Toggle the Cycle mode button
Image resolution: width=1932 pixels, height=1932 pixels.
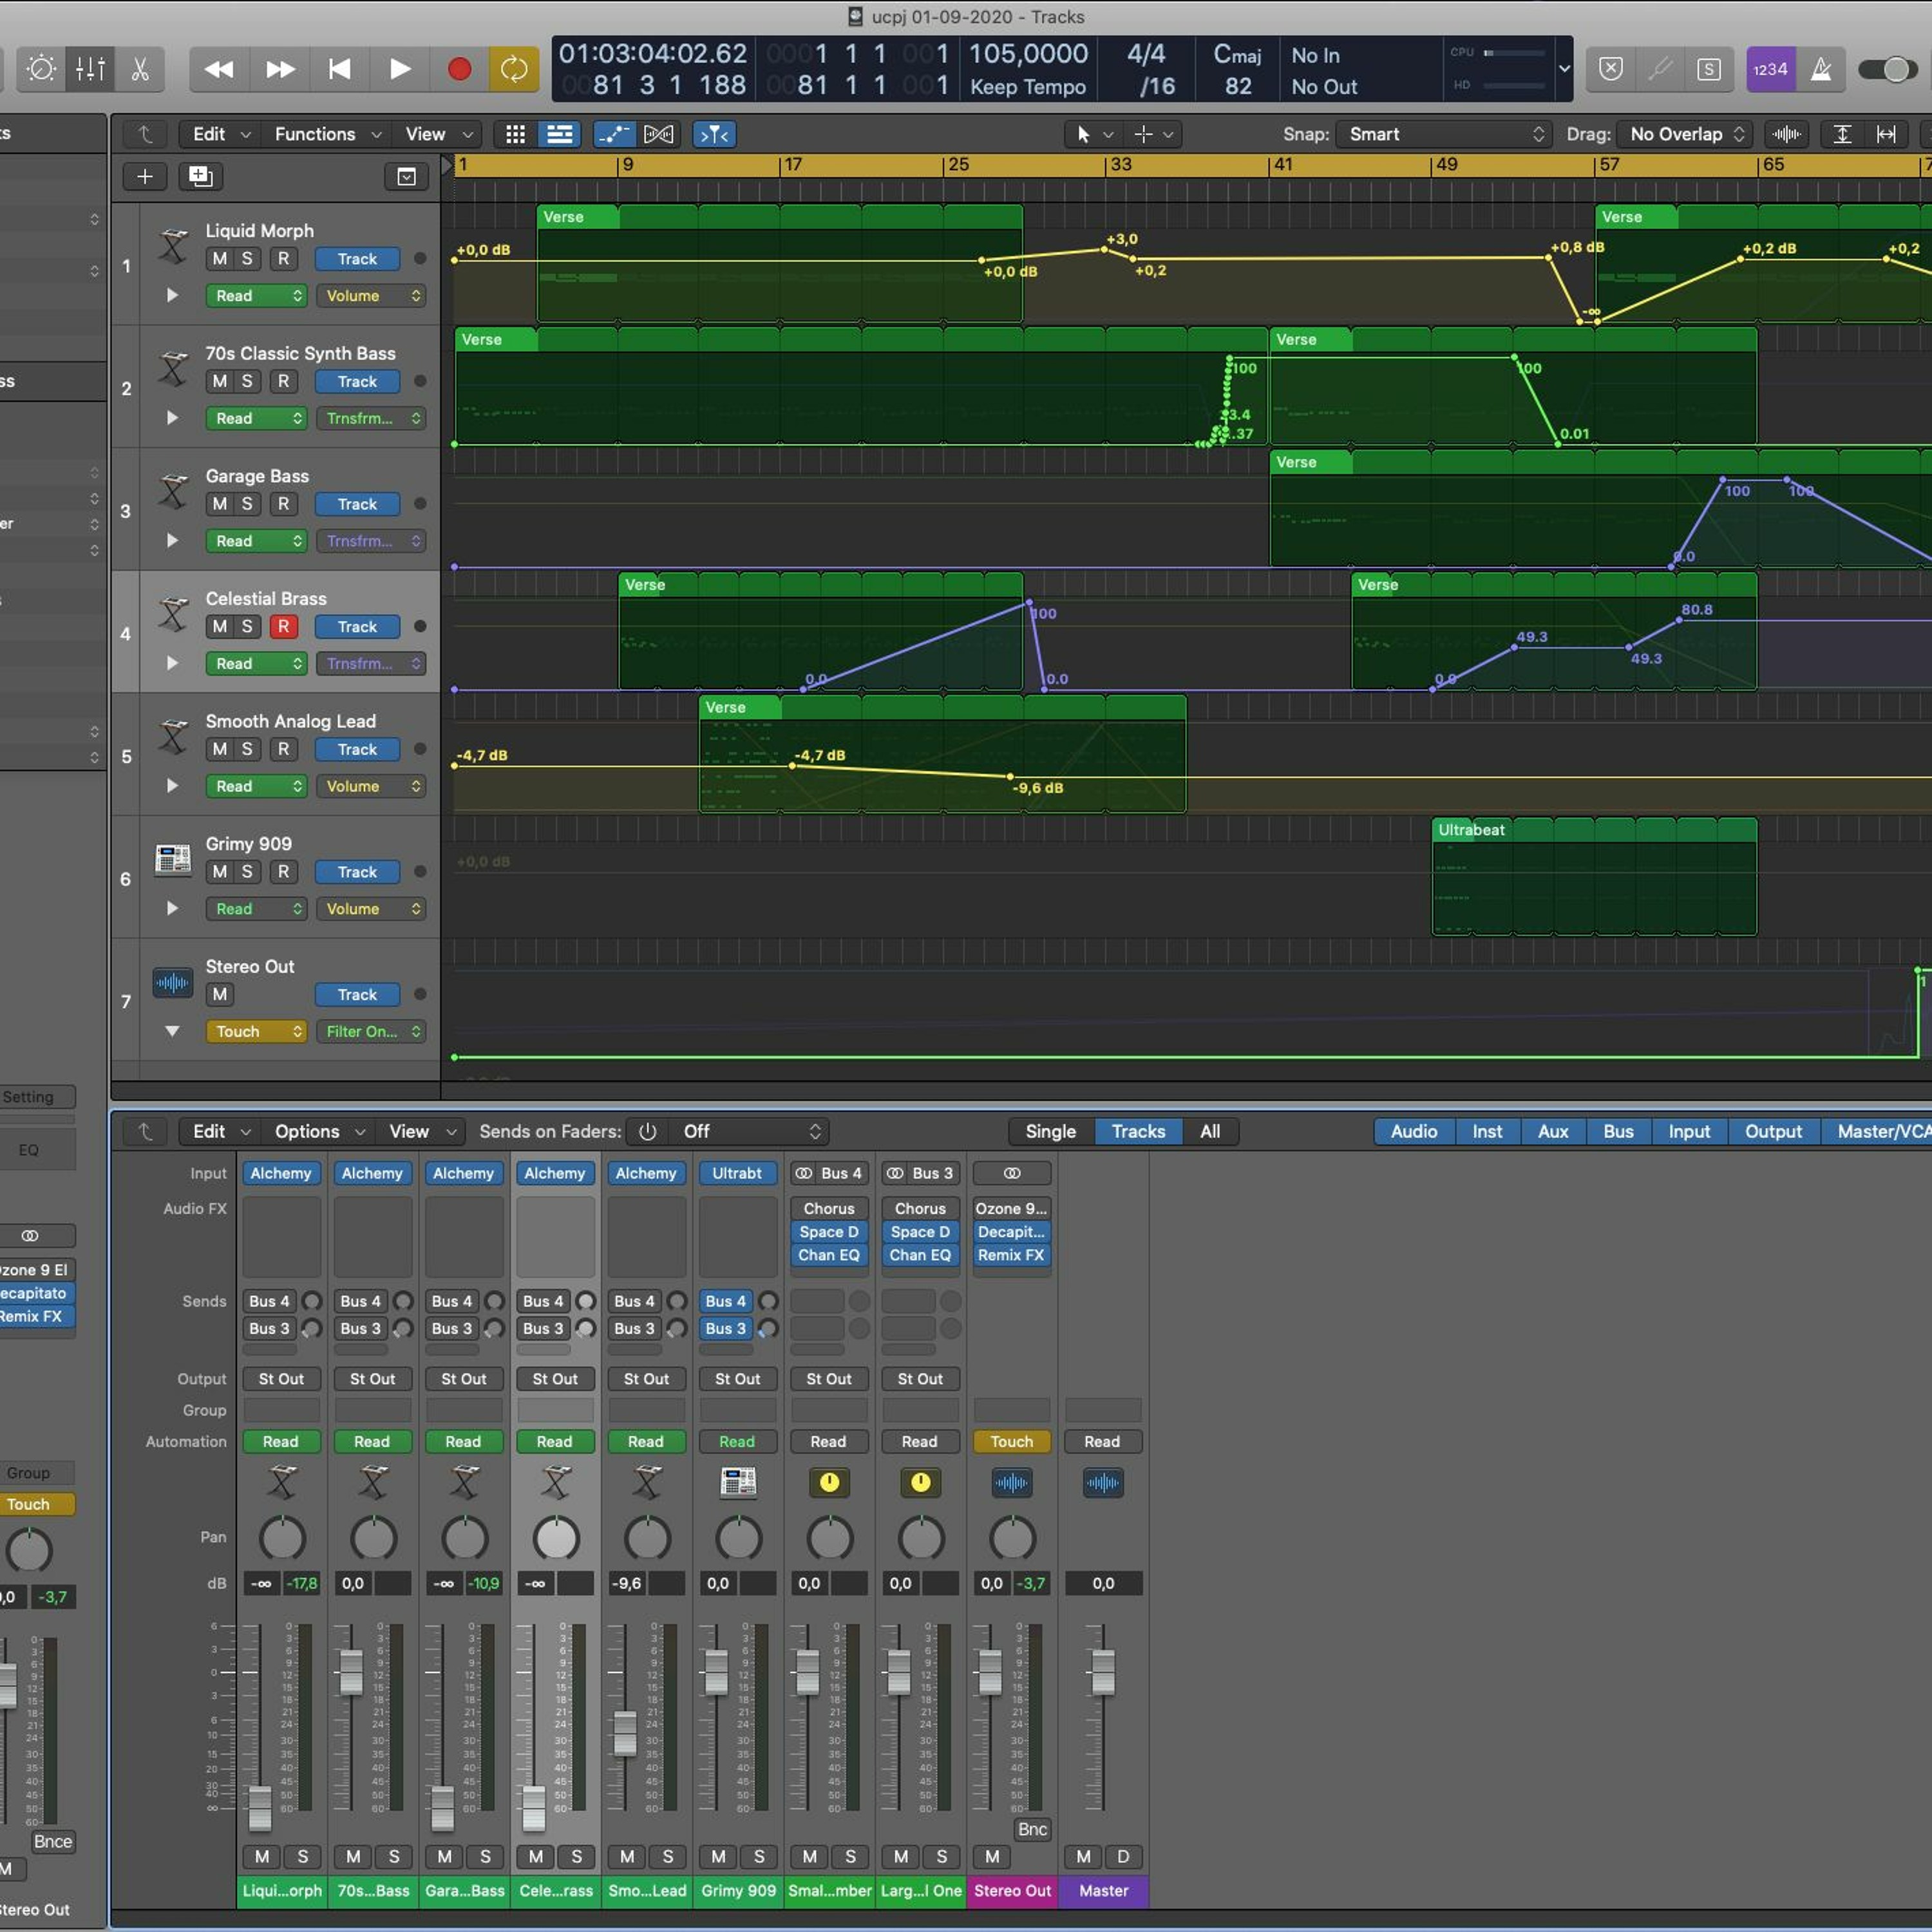(513, 69)
